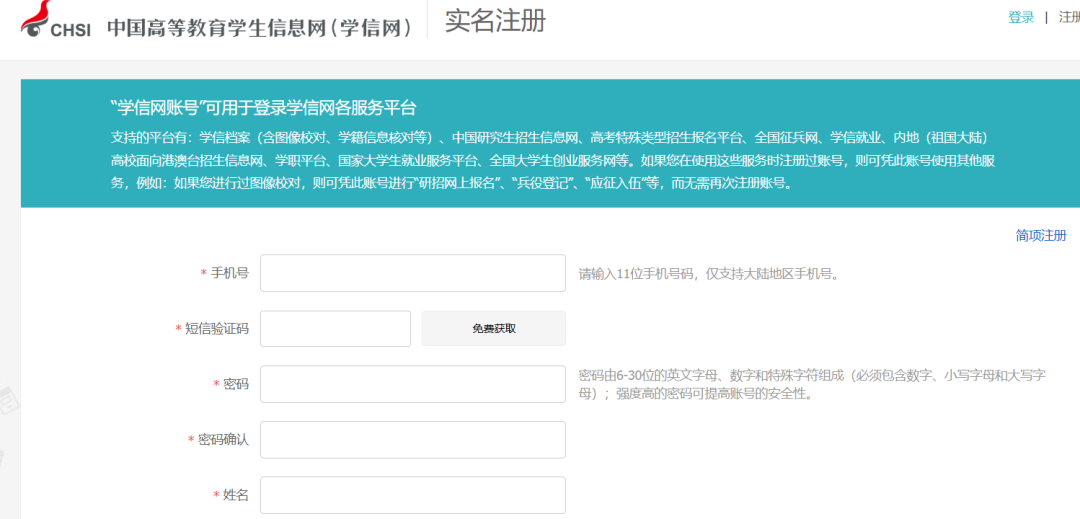Click the 11位手机号码 hint text
The height and width of the screenshot is (519, 1080).
tap(708, 274)
